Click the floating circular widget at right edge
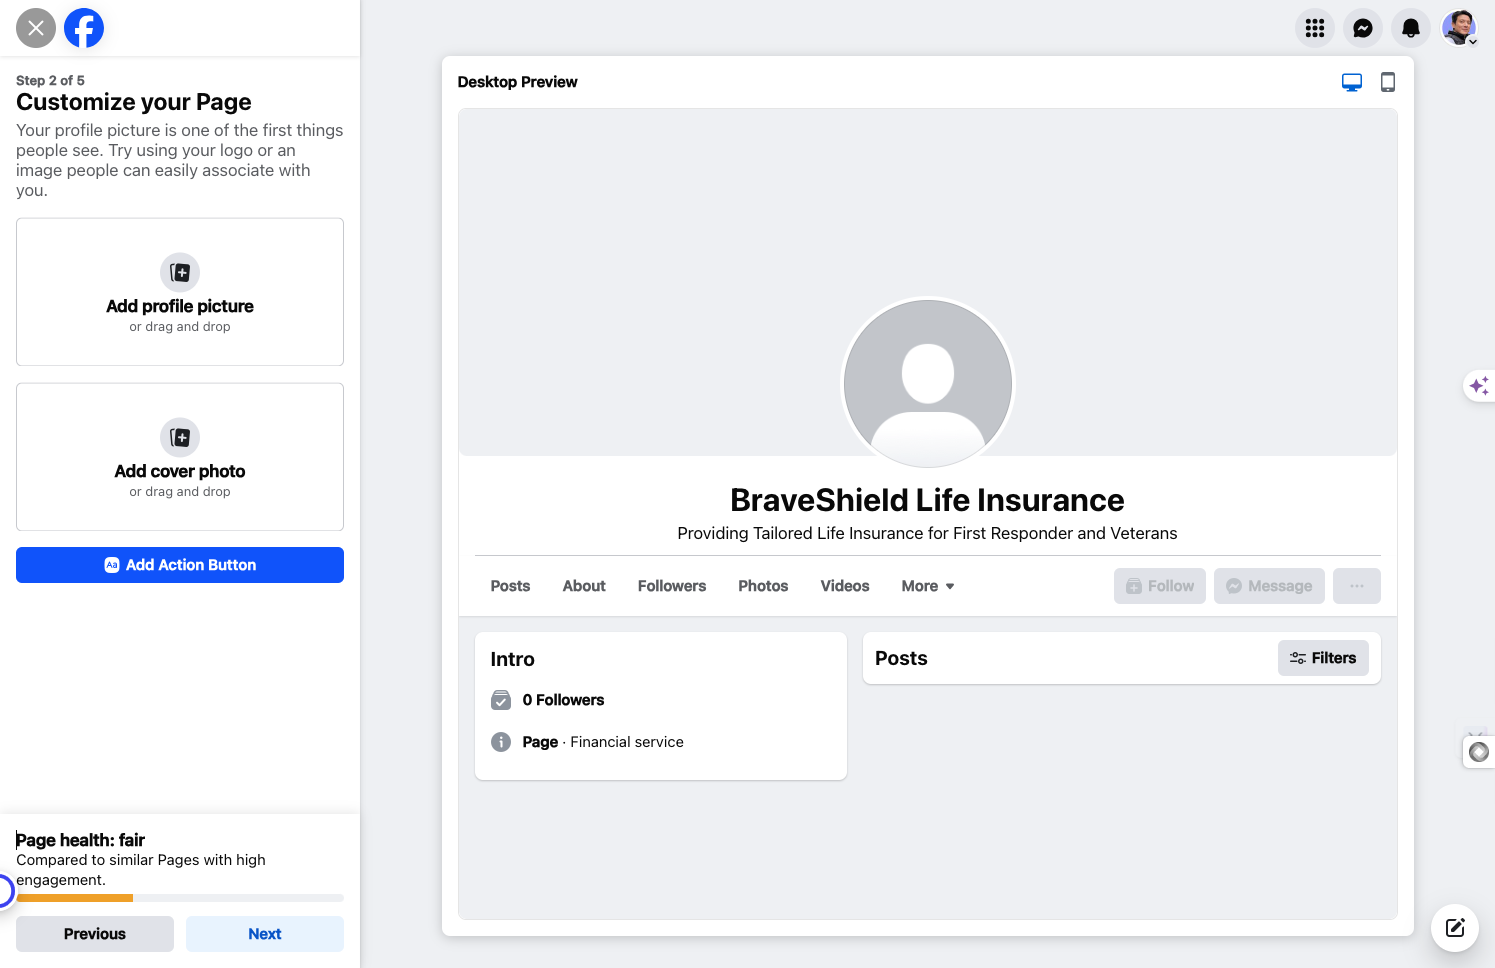This screenshot has width=1495, height=968. [x=1479, y=752]
